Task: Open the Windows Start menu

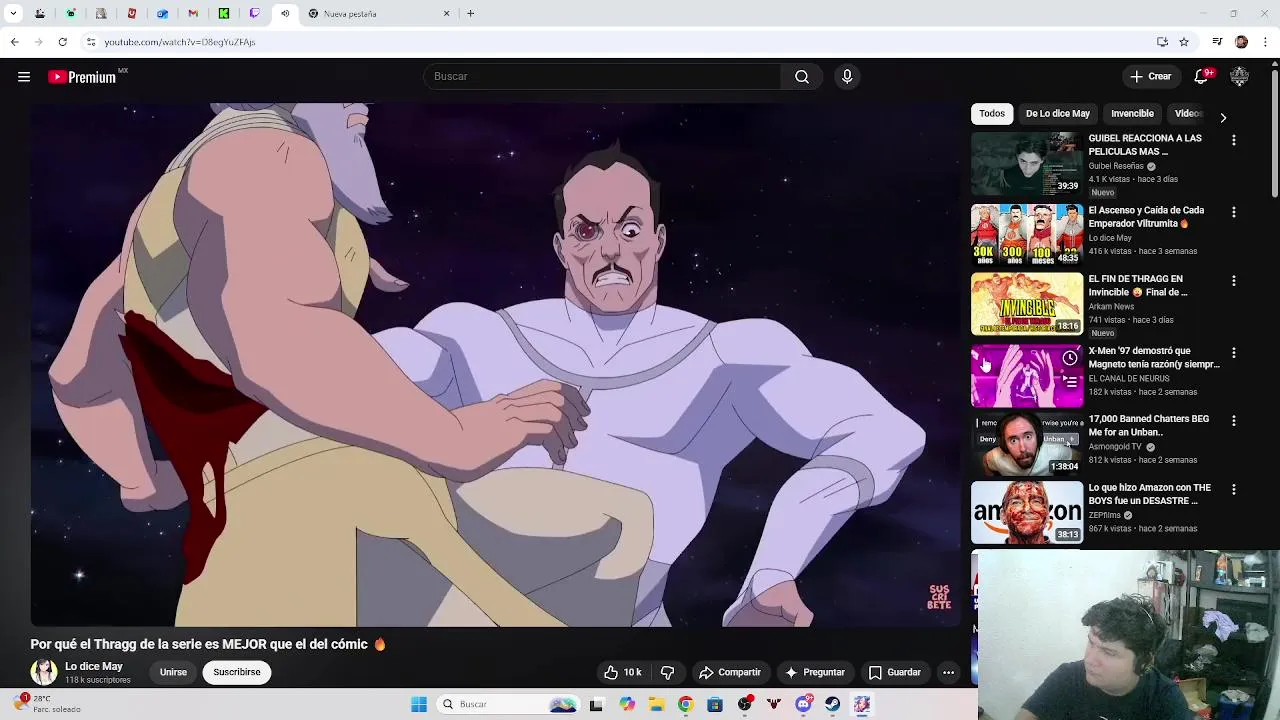Action: tap(419, 704)
